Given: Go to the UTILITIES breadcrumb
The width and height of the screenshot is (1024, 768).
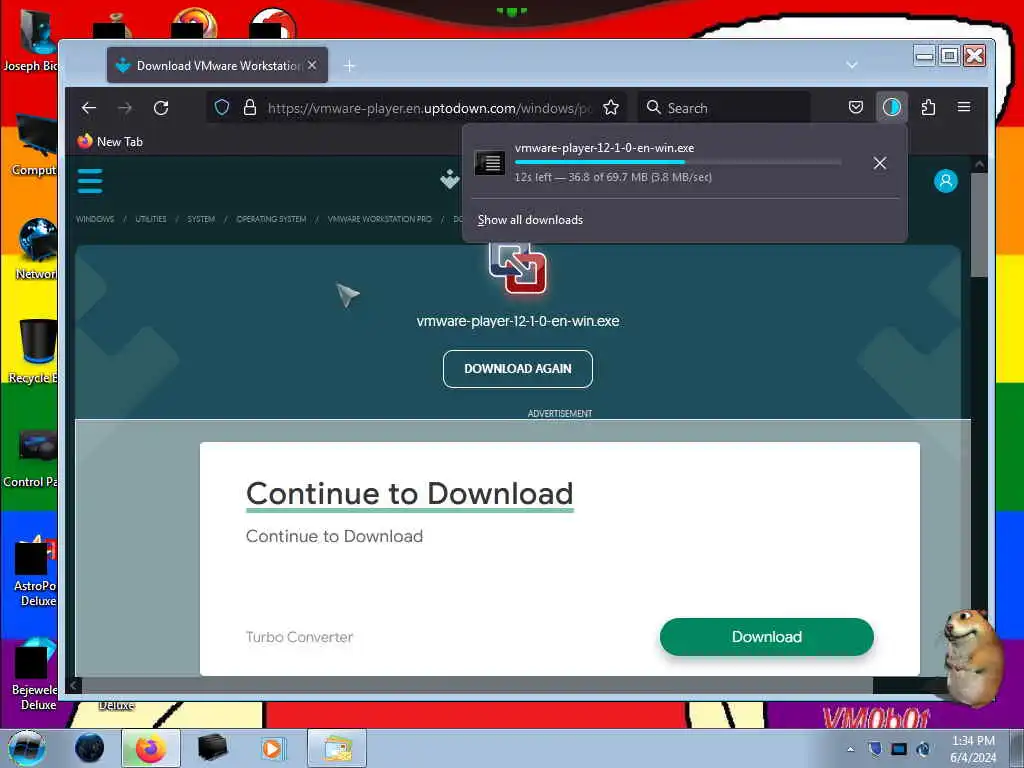Looking at the screenshot, I should coord(151,219).
